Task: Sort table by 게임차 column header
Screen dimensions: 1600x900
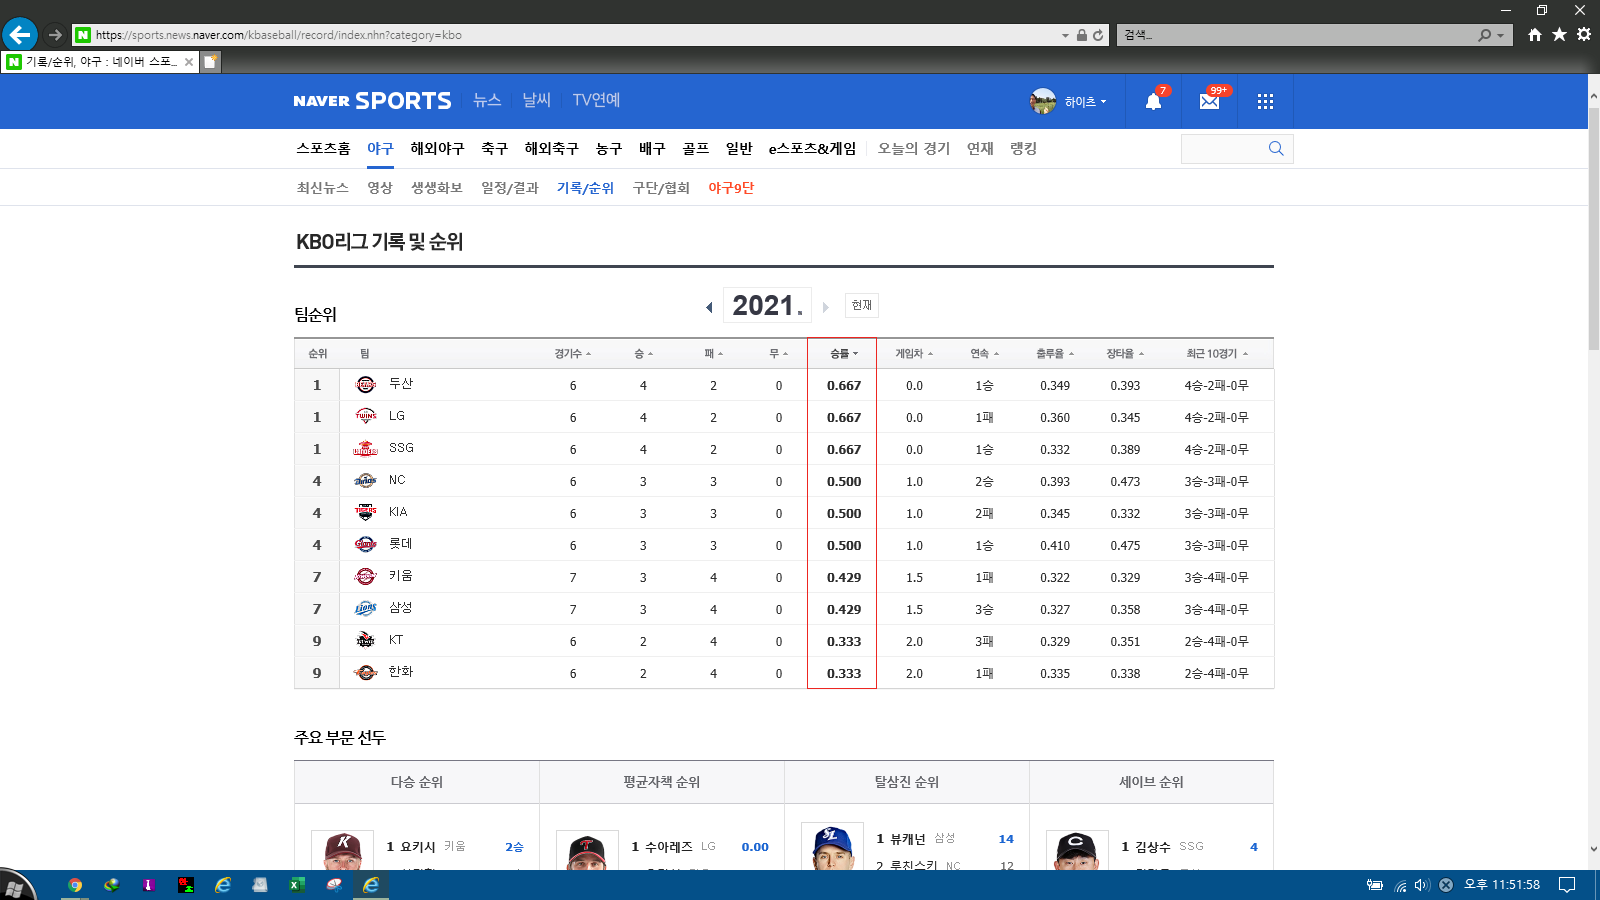Action: 914,353
